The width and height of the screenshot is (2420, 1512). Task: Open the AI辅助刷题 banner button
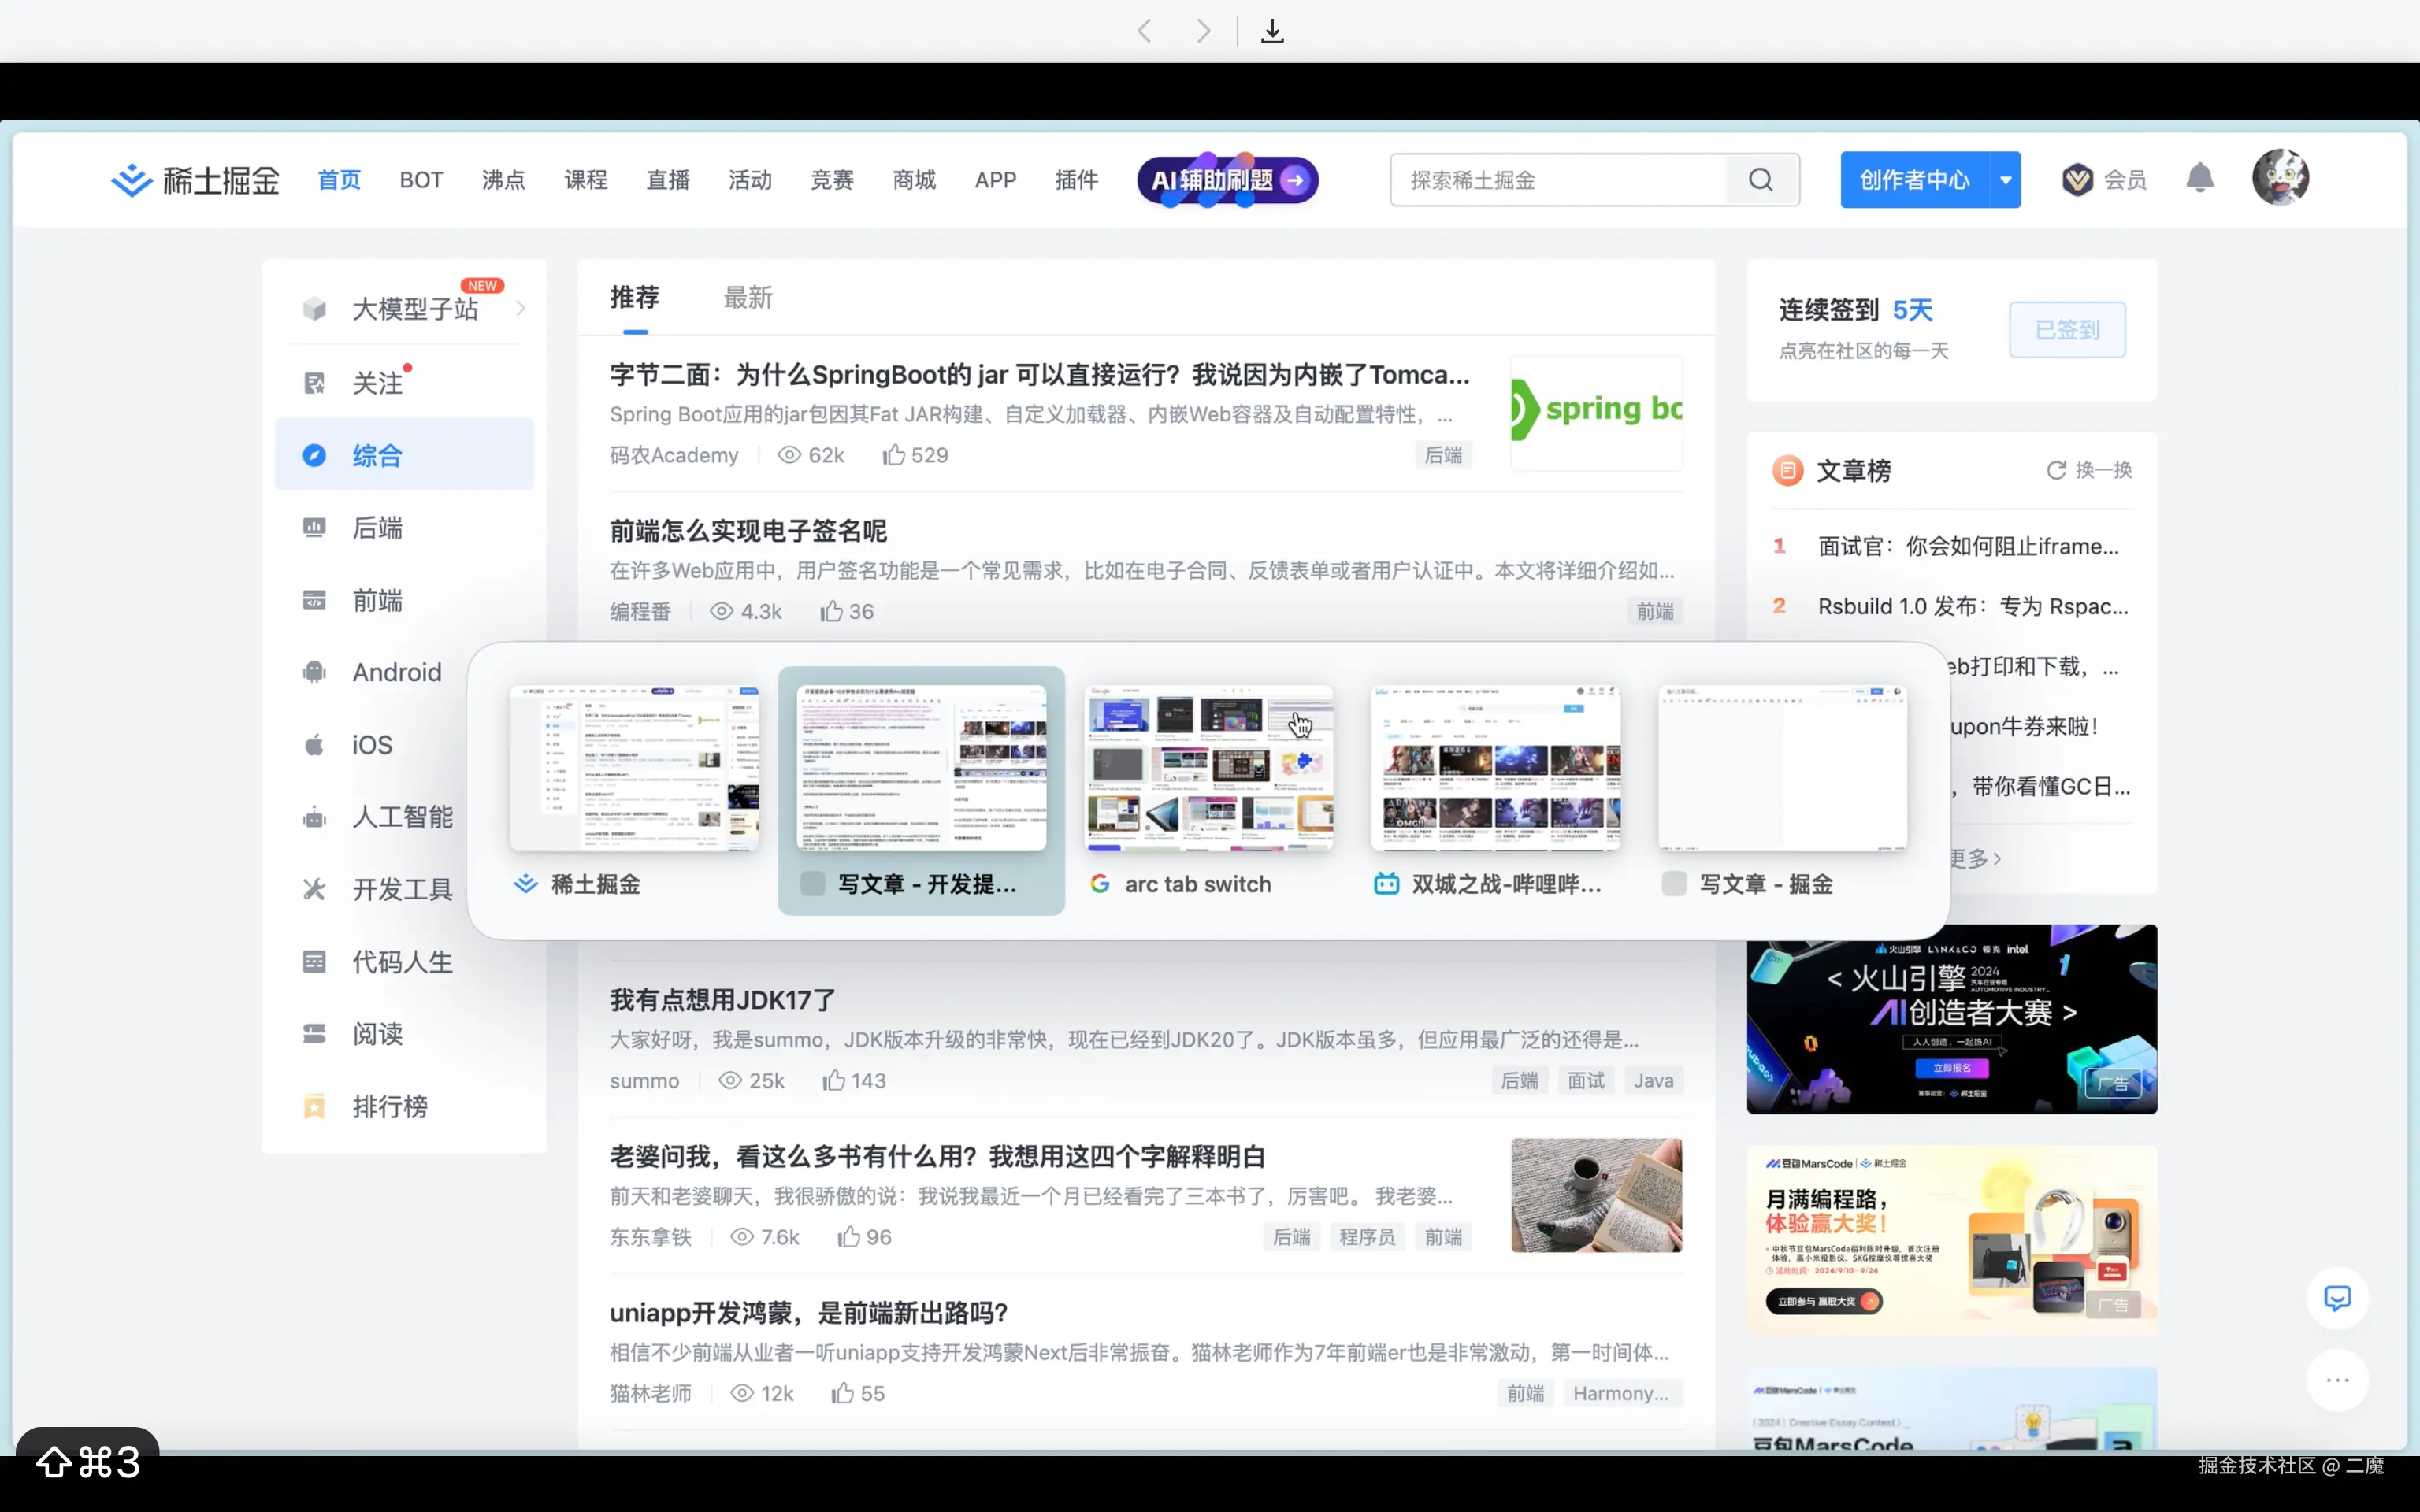pyautogui.click(x=1228, y=180)
